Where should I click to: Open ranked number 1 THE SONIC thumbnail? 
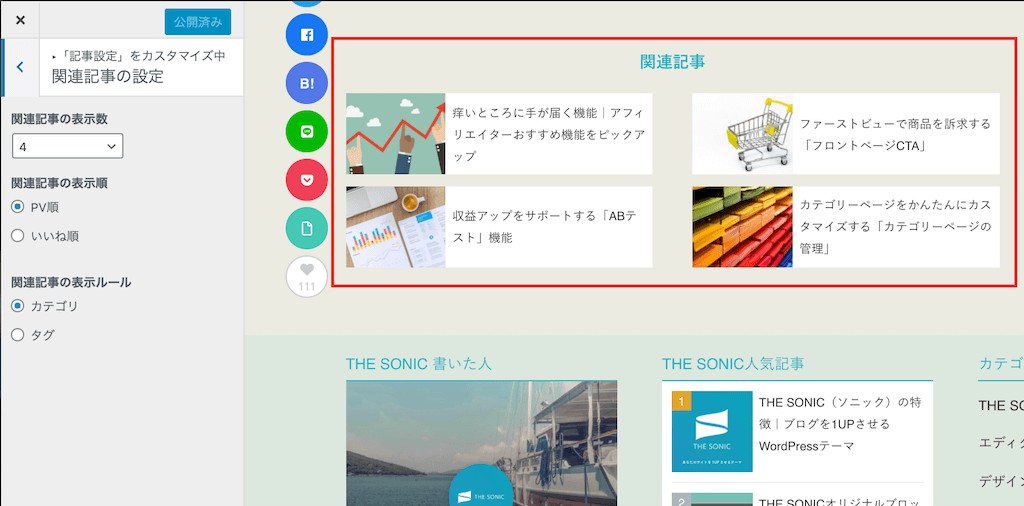point(712,431)
